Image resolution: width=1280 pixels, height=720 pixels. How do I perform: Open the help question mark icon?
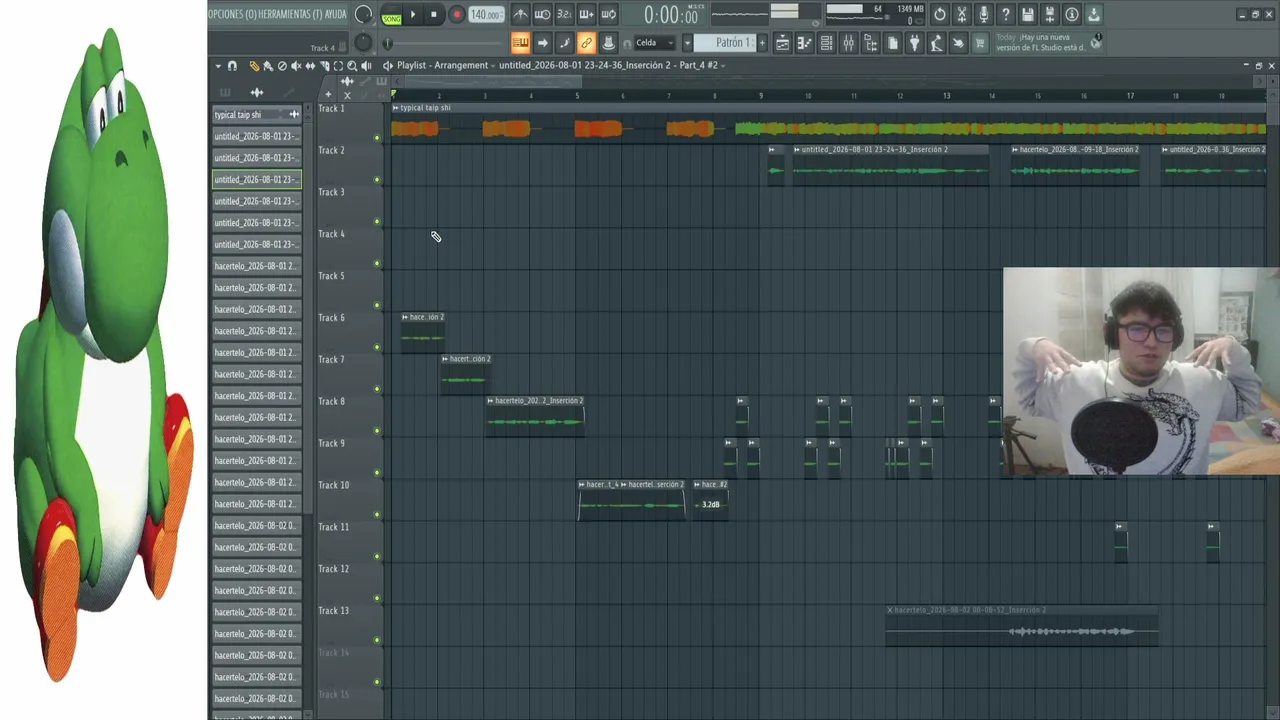1006,14
